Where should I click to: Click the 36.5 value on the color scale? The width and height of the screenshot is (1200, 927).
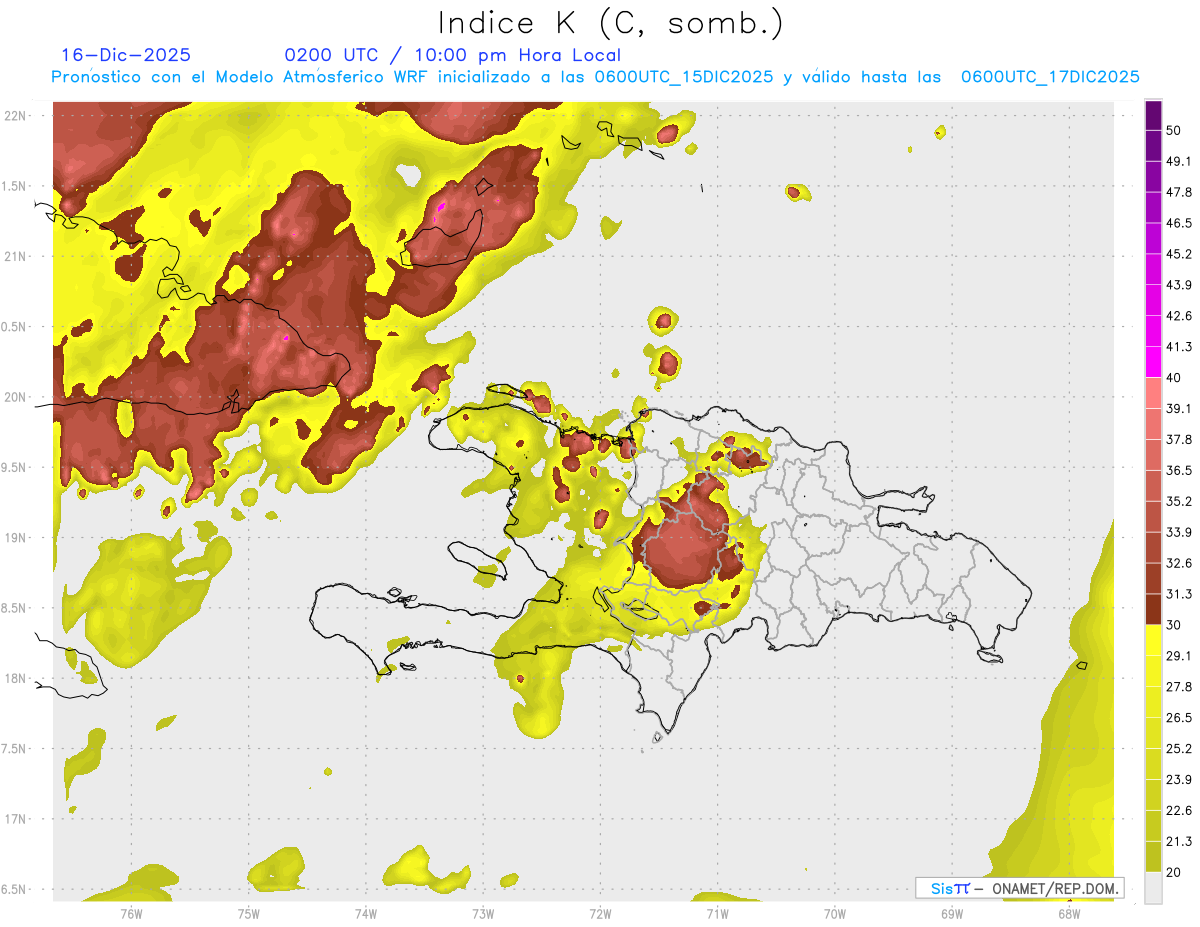tap(1179, 470)
